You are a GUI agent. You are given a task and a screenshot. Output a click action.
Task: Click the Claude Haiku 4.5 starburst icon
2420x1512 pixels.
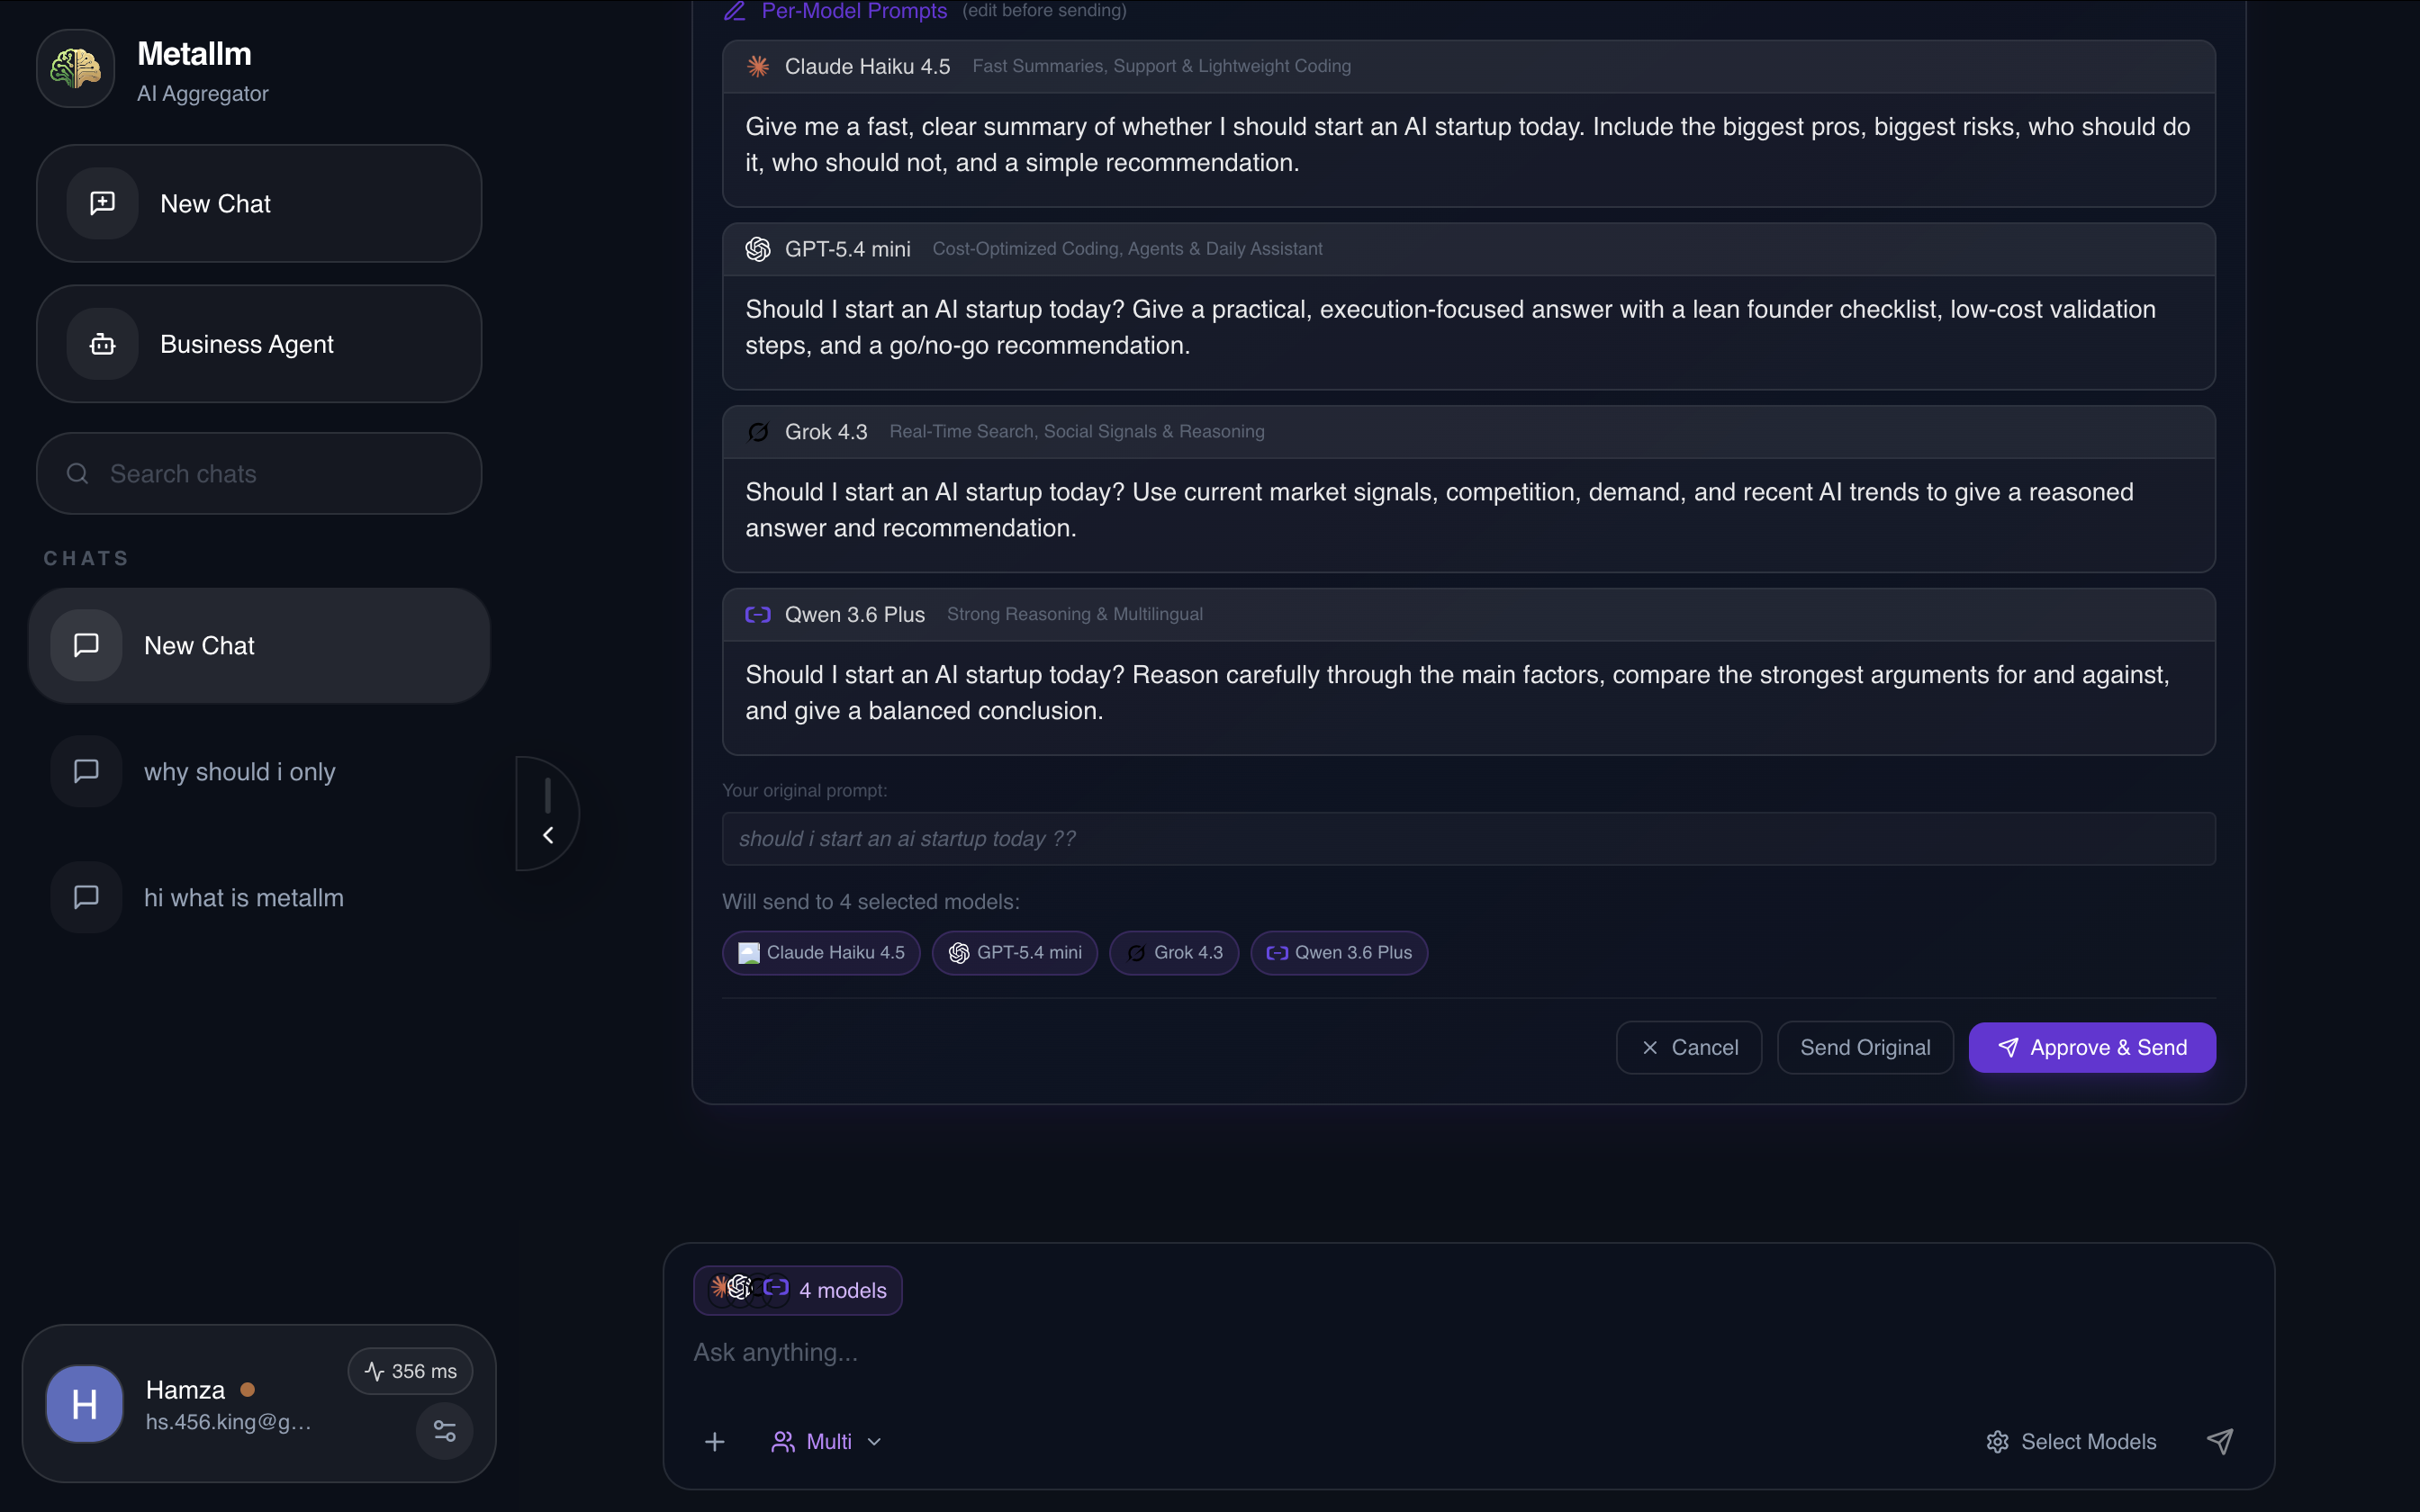[x=758, y=66]
